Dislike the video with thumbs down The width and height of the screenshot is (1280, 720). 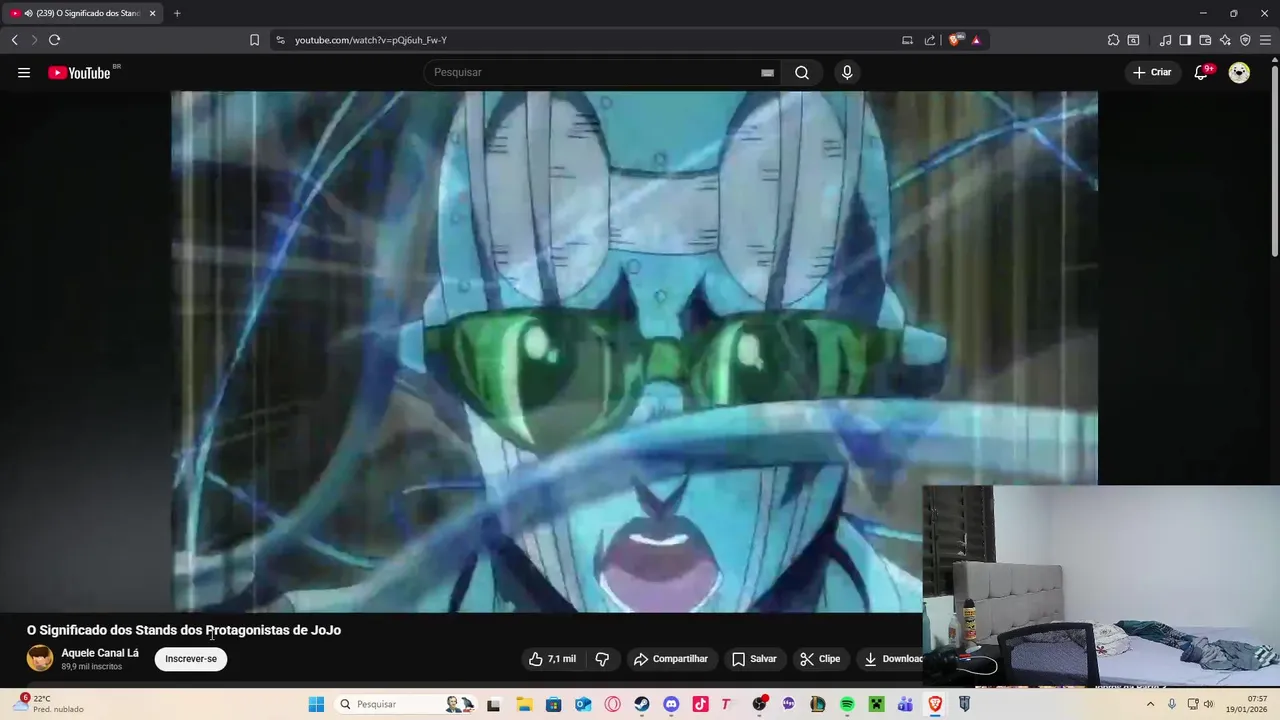(x=602, y=659)
